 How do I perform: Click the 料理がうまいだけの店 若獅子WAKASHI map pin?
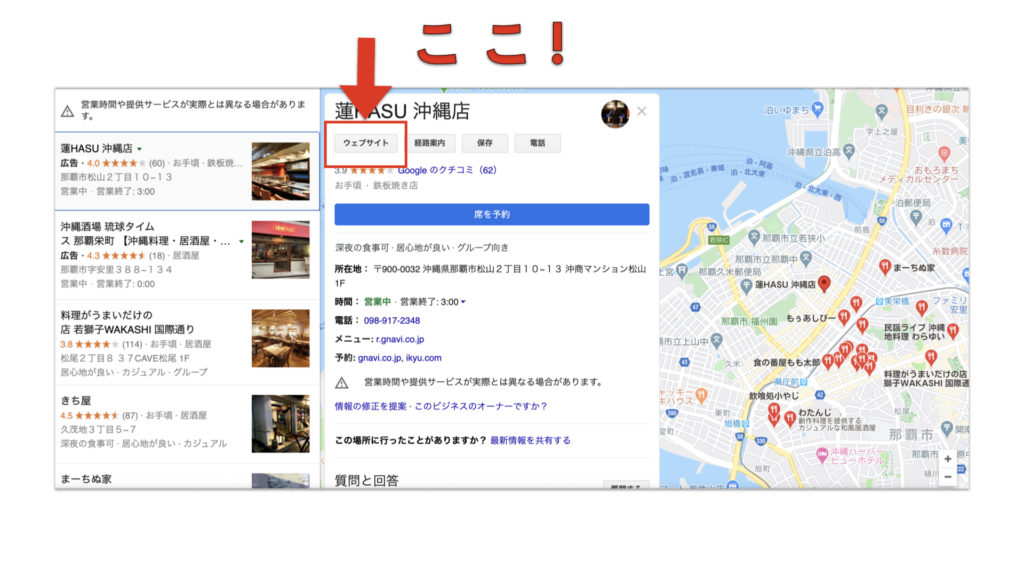click(x=931, y=357)
